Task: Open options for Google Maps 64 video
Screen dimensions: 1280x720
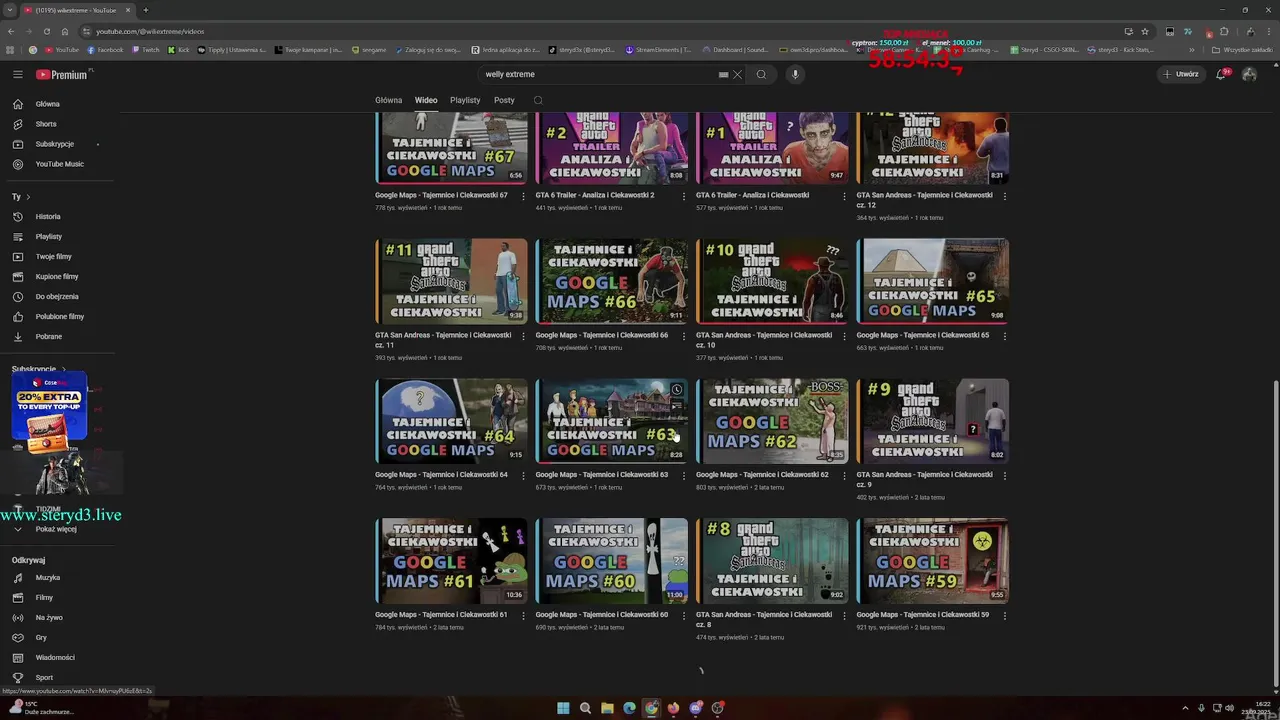Action: point(523,476)
